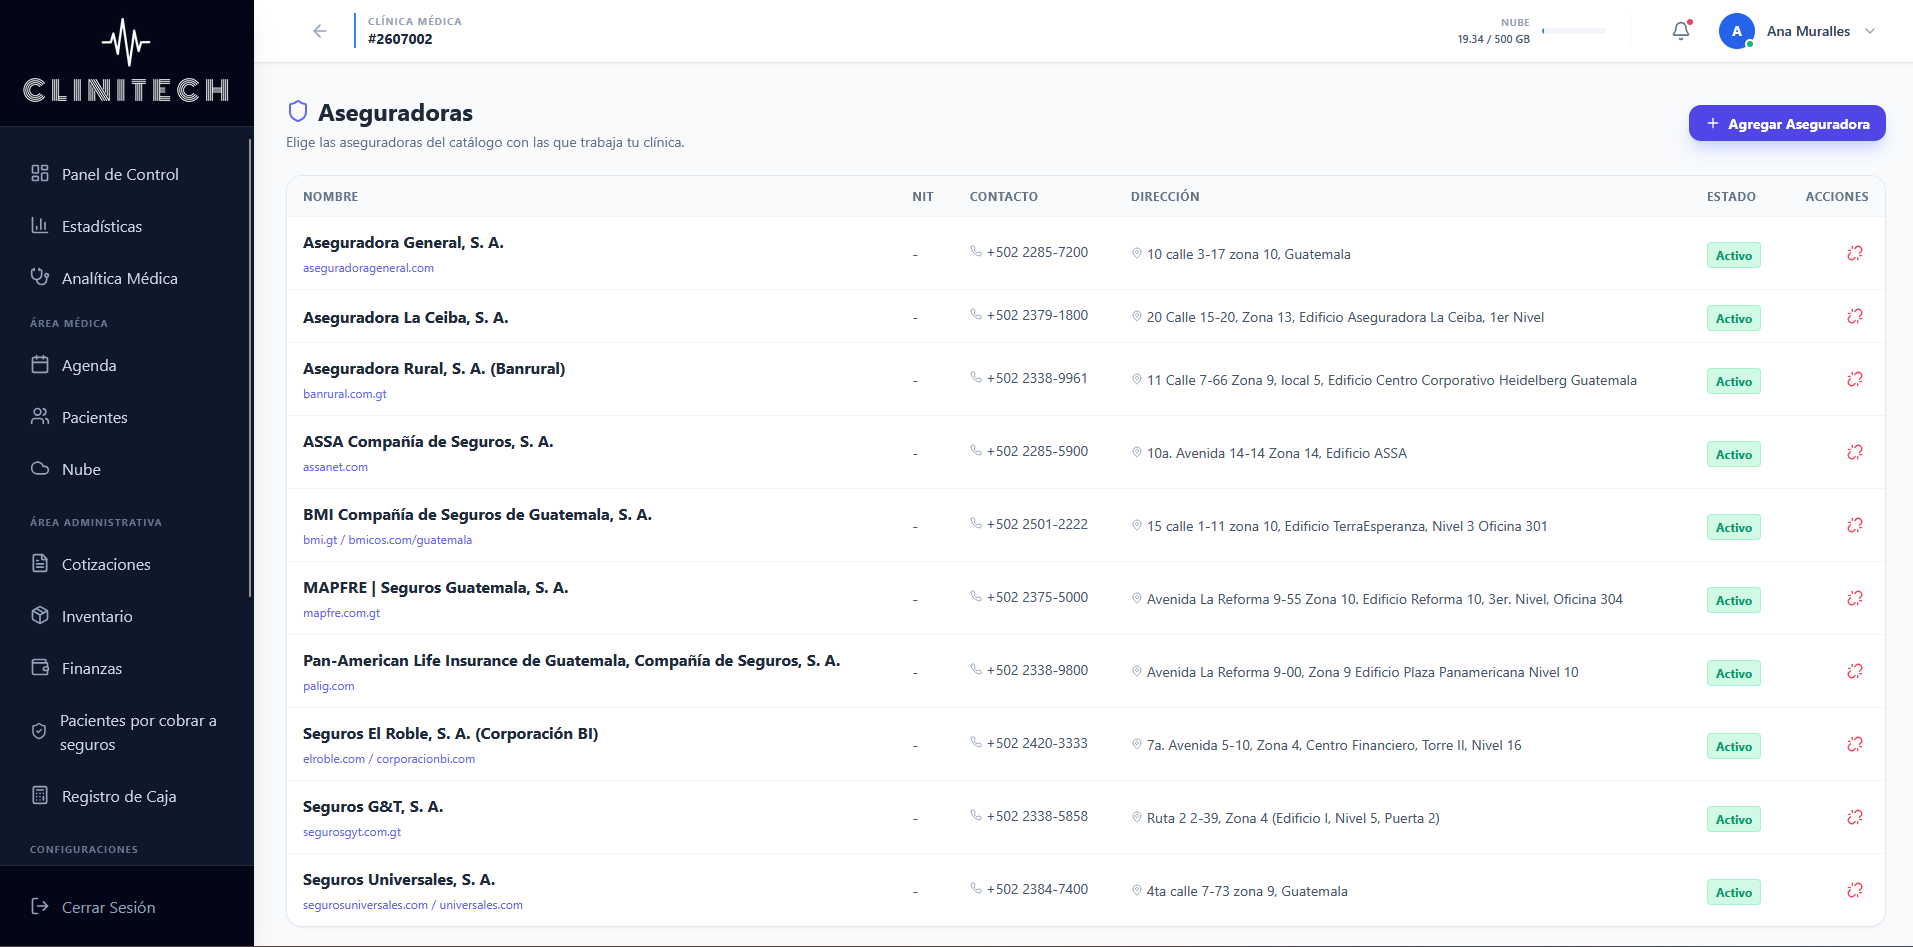The width and height of the screenshot is (1913, 947).
Task: Click the phone icon for Seguros G&T
Action: pyautogui.click(x=976, y=815)
